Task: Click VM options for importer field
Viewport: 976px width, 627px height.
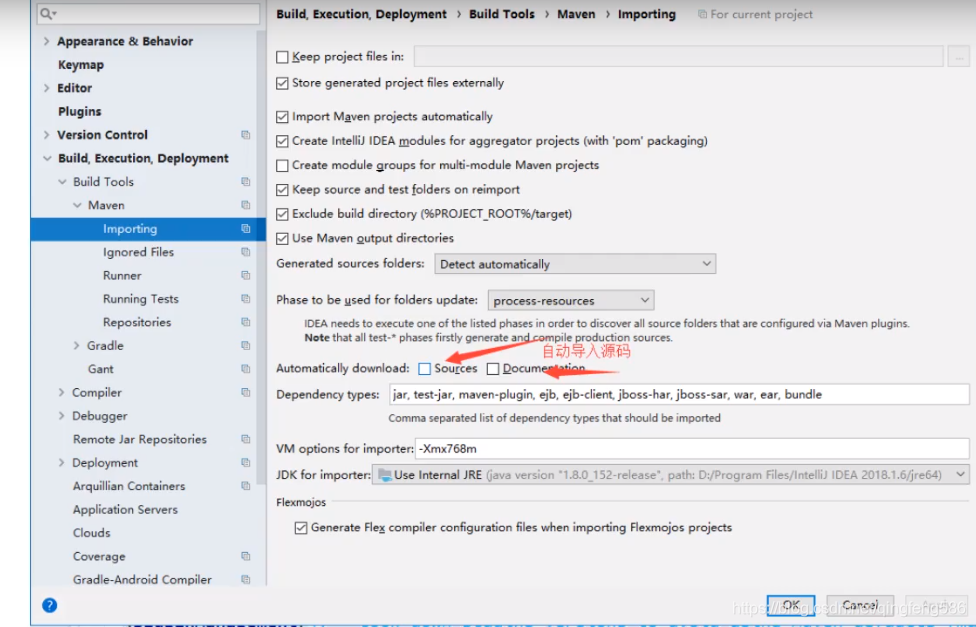Action: [692, 448]
